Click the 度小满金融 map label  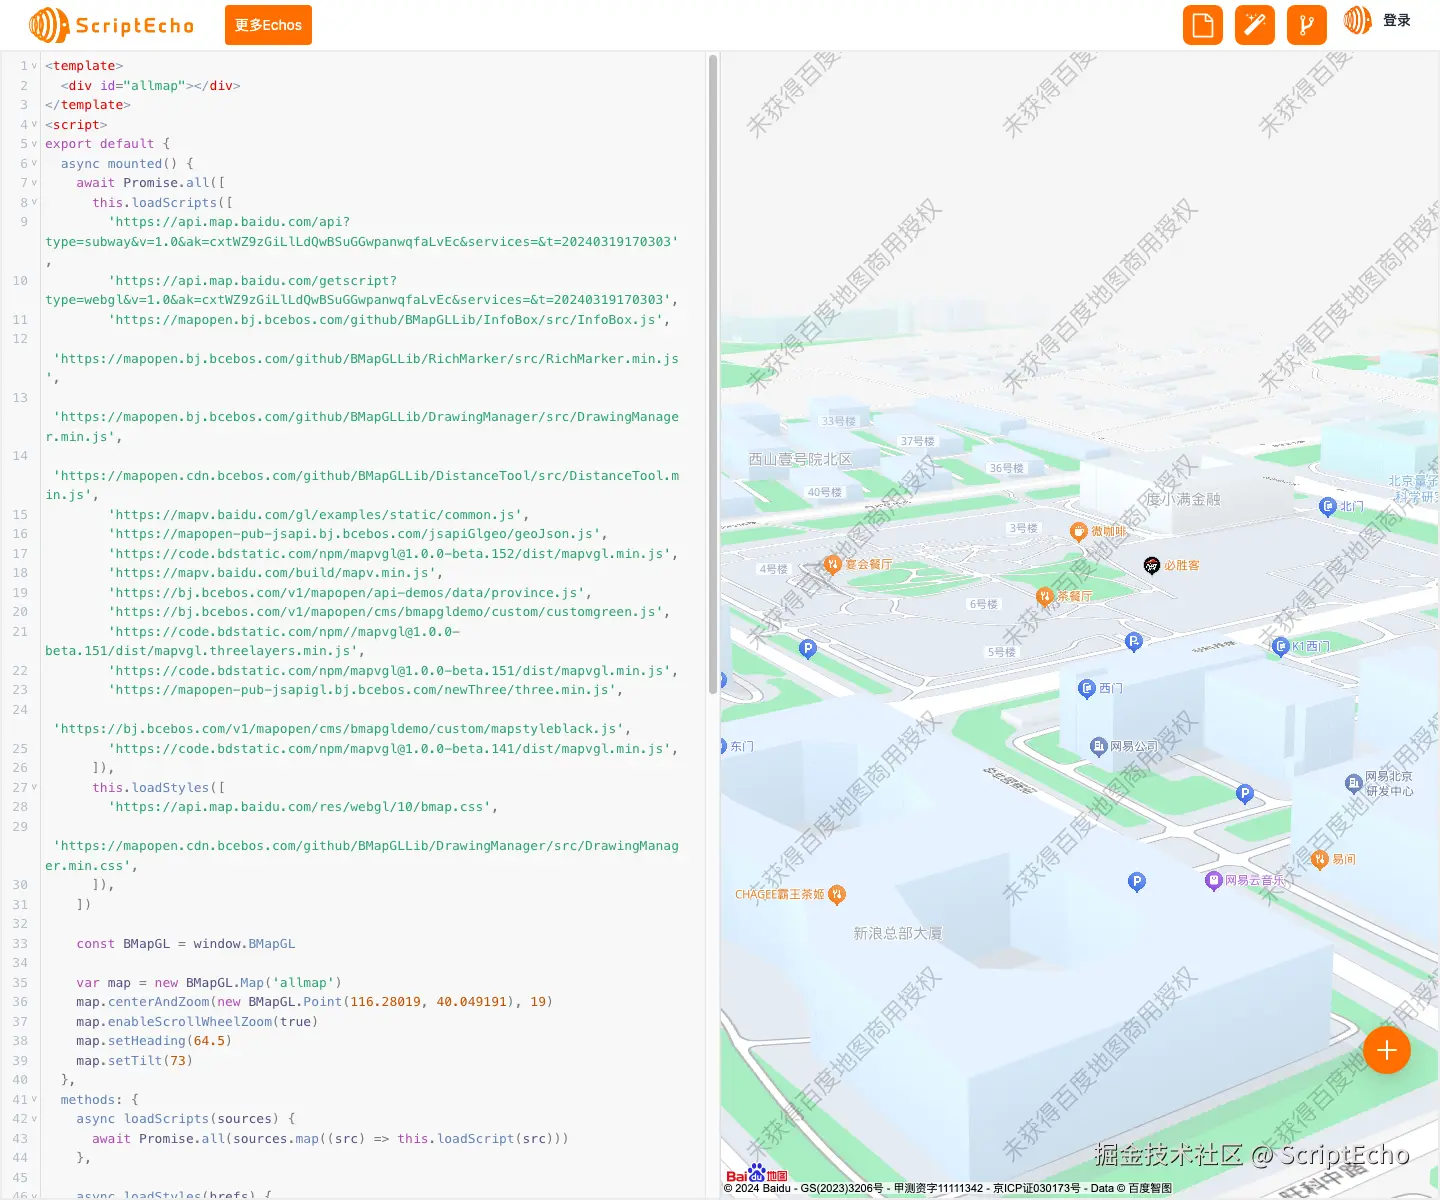click(1183, 499)
